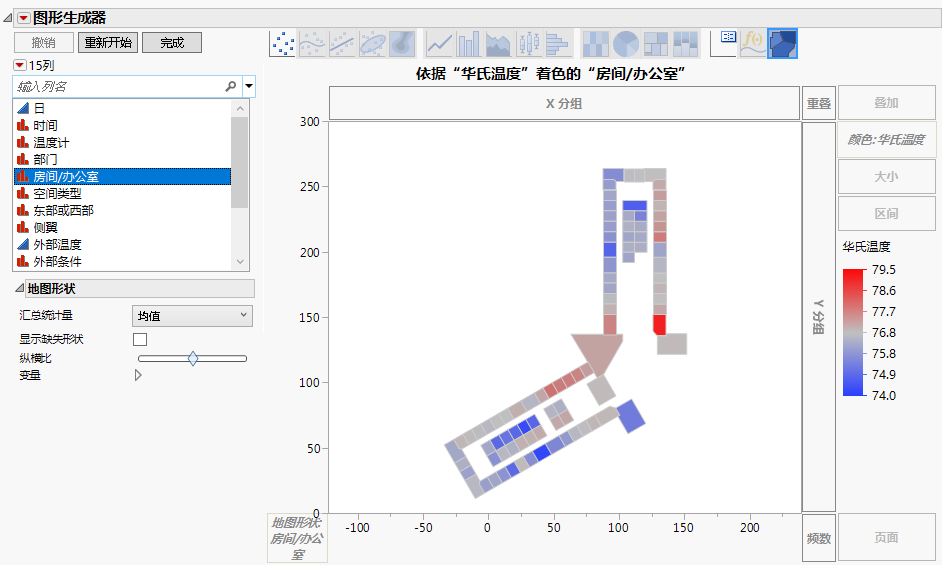This screenshot has height=565, width=942.
Task: Click the 完成 button
Action: point(172,43)
